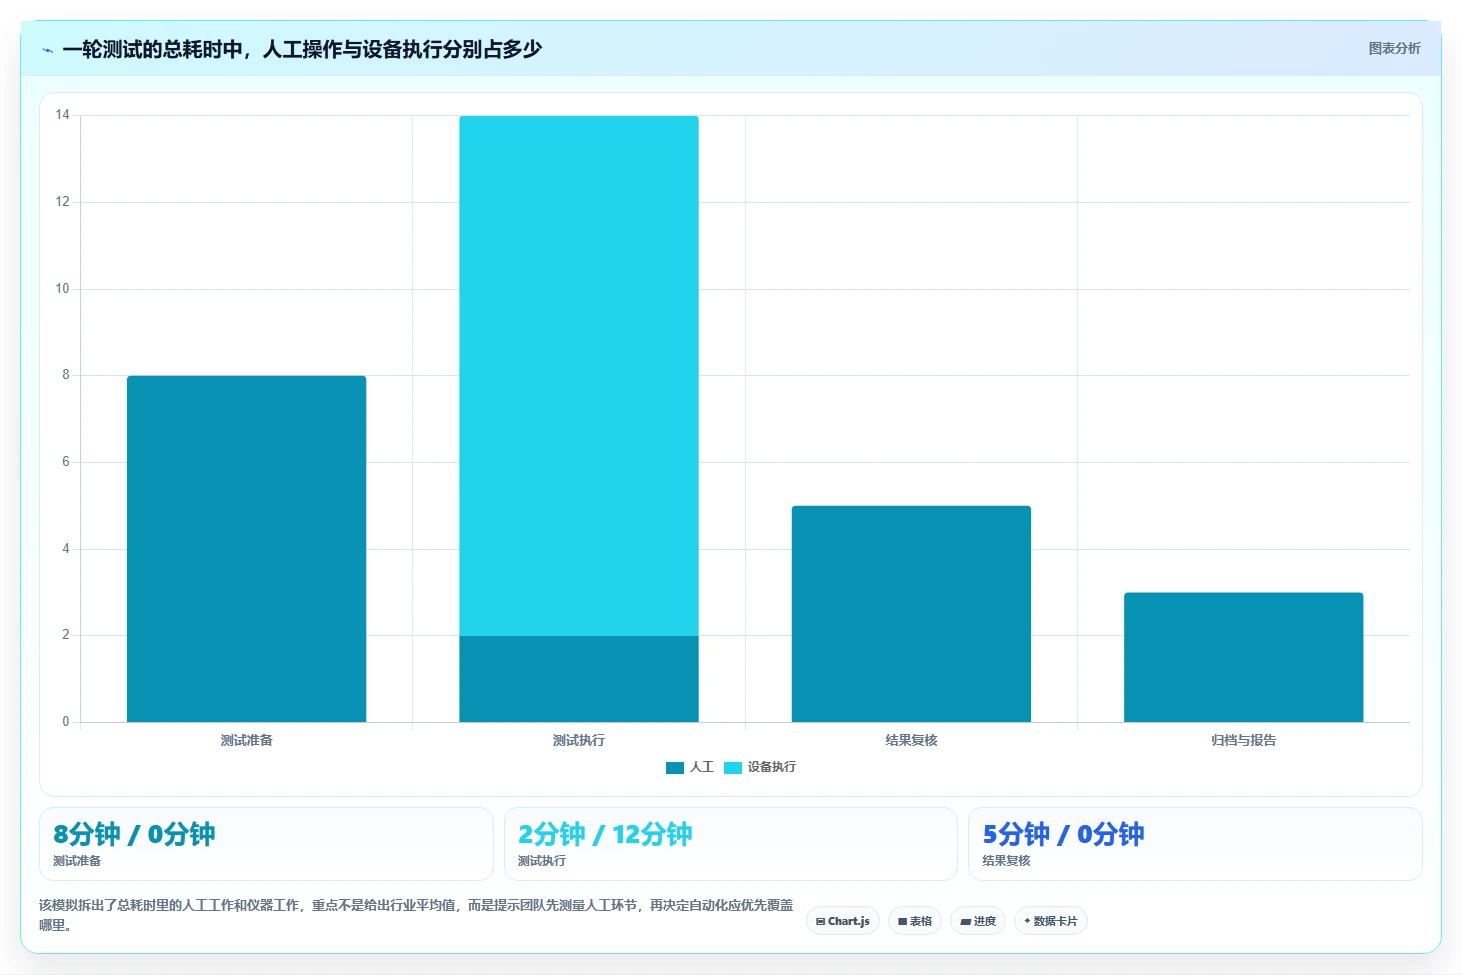
Task: Click the y-axis value 6
Action: [x=66, y=462]
